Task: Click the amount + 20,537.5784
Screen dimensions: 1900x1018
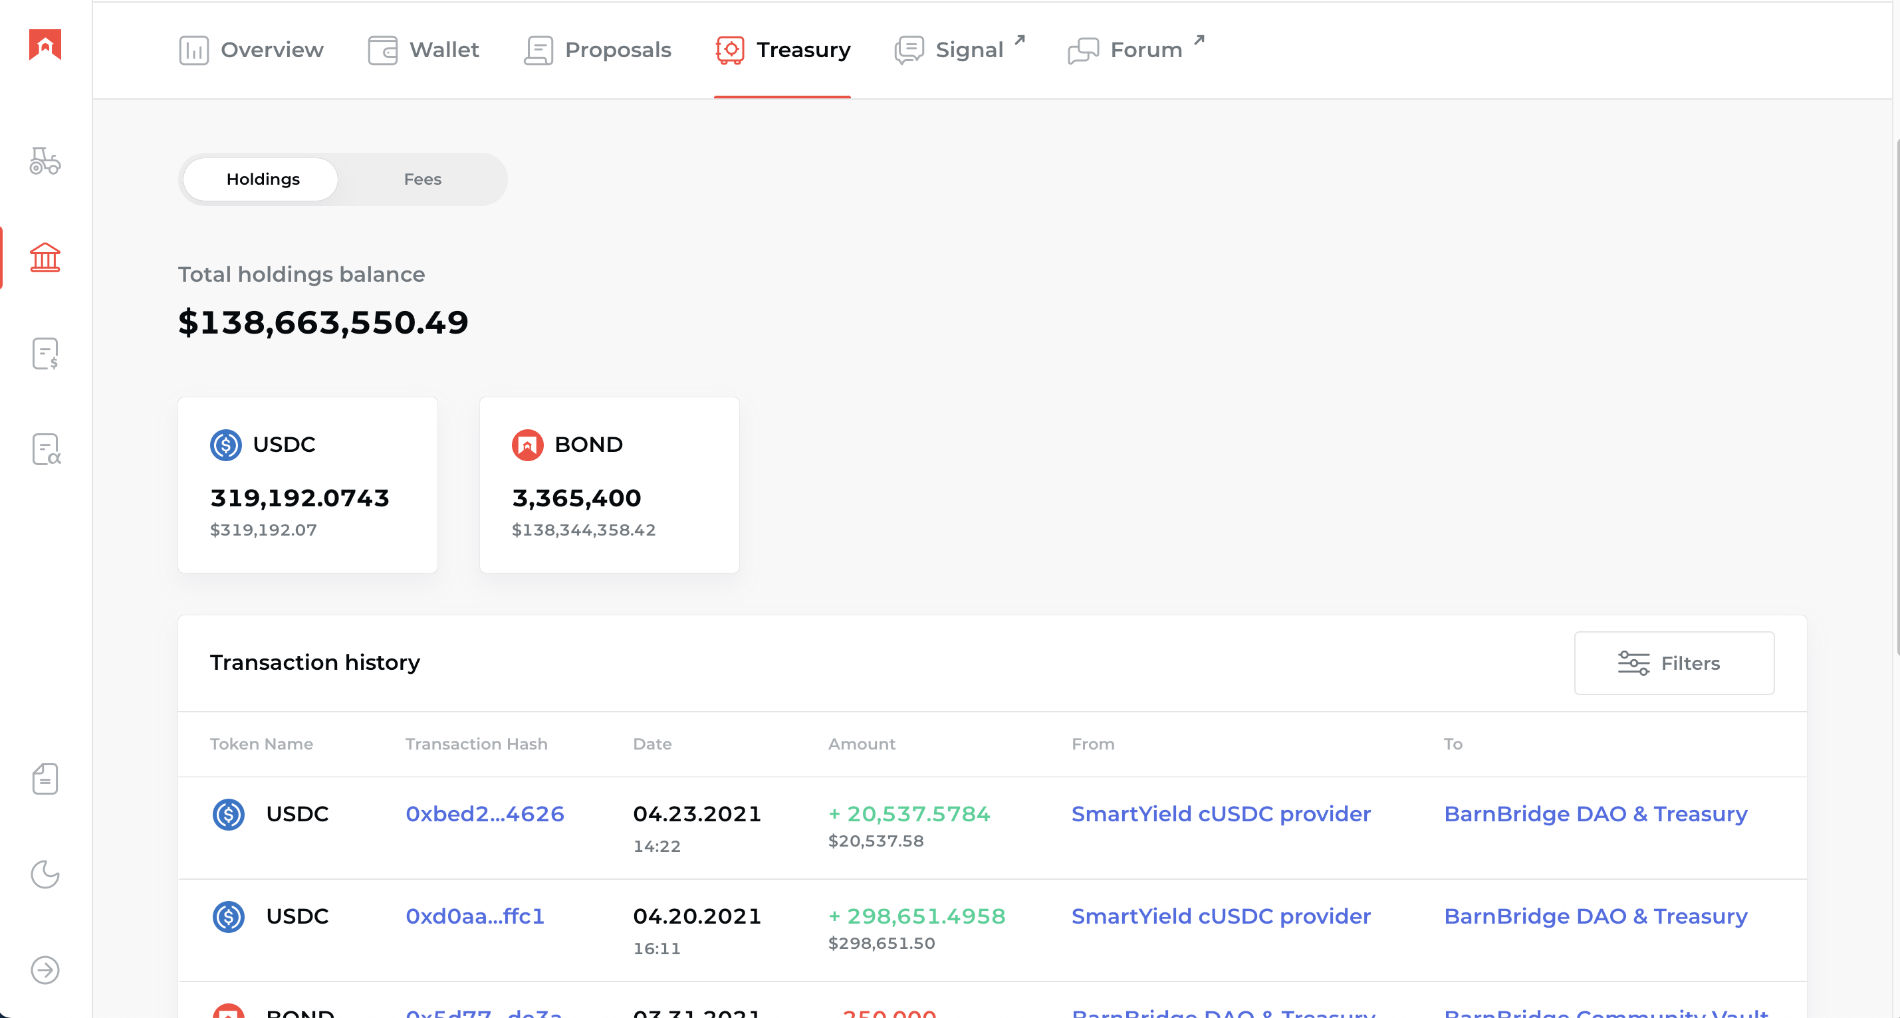Action: [909, 814]
